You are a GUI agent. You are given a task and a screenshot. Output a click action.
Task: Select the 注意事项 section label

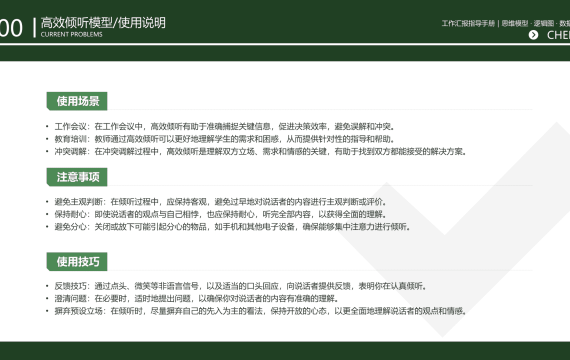pyautogui.click(x=77, y=177)
